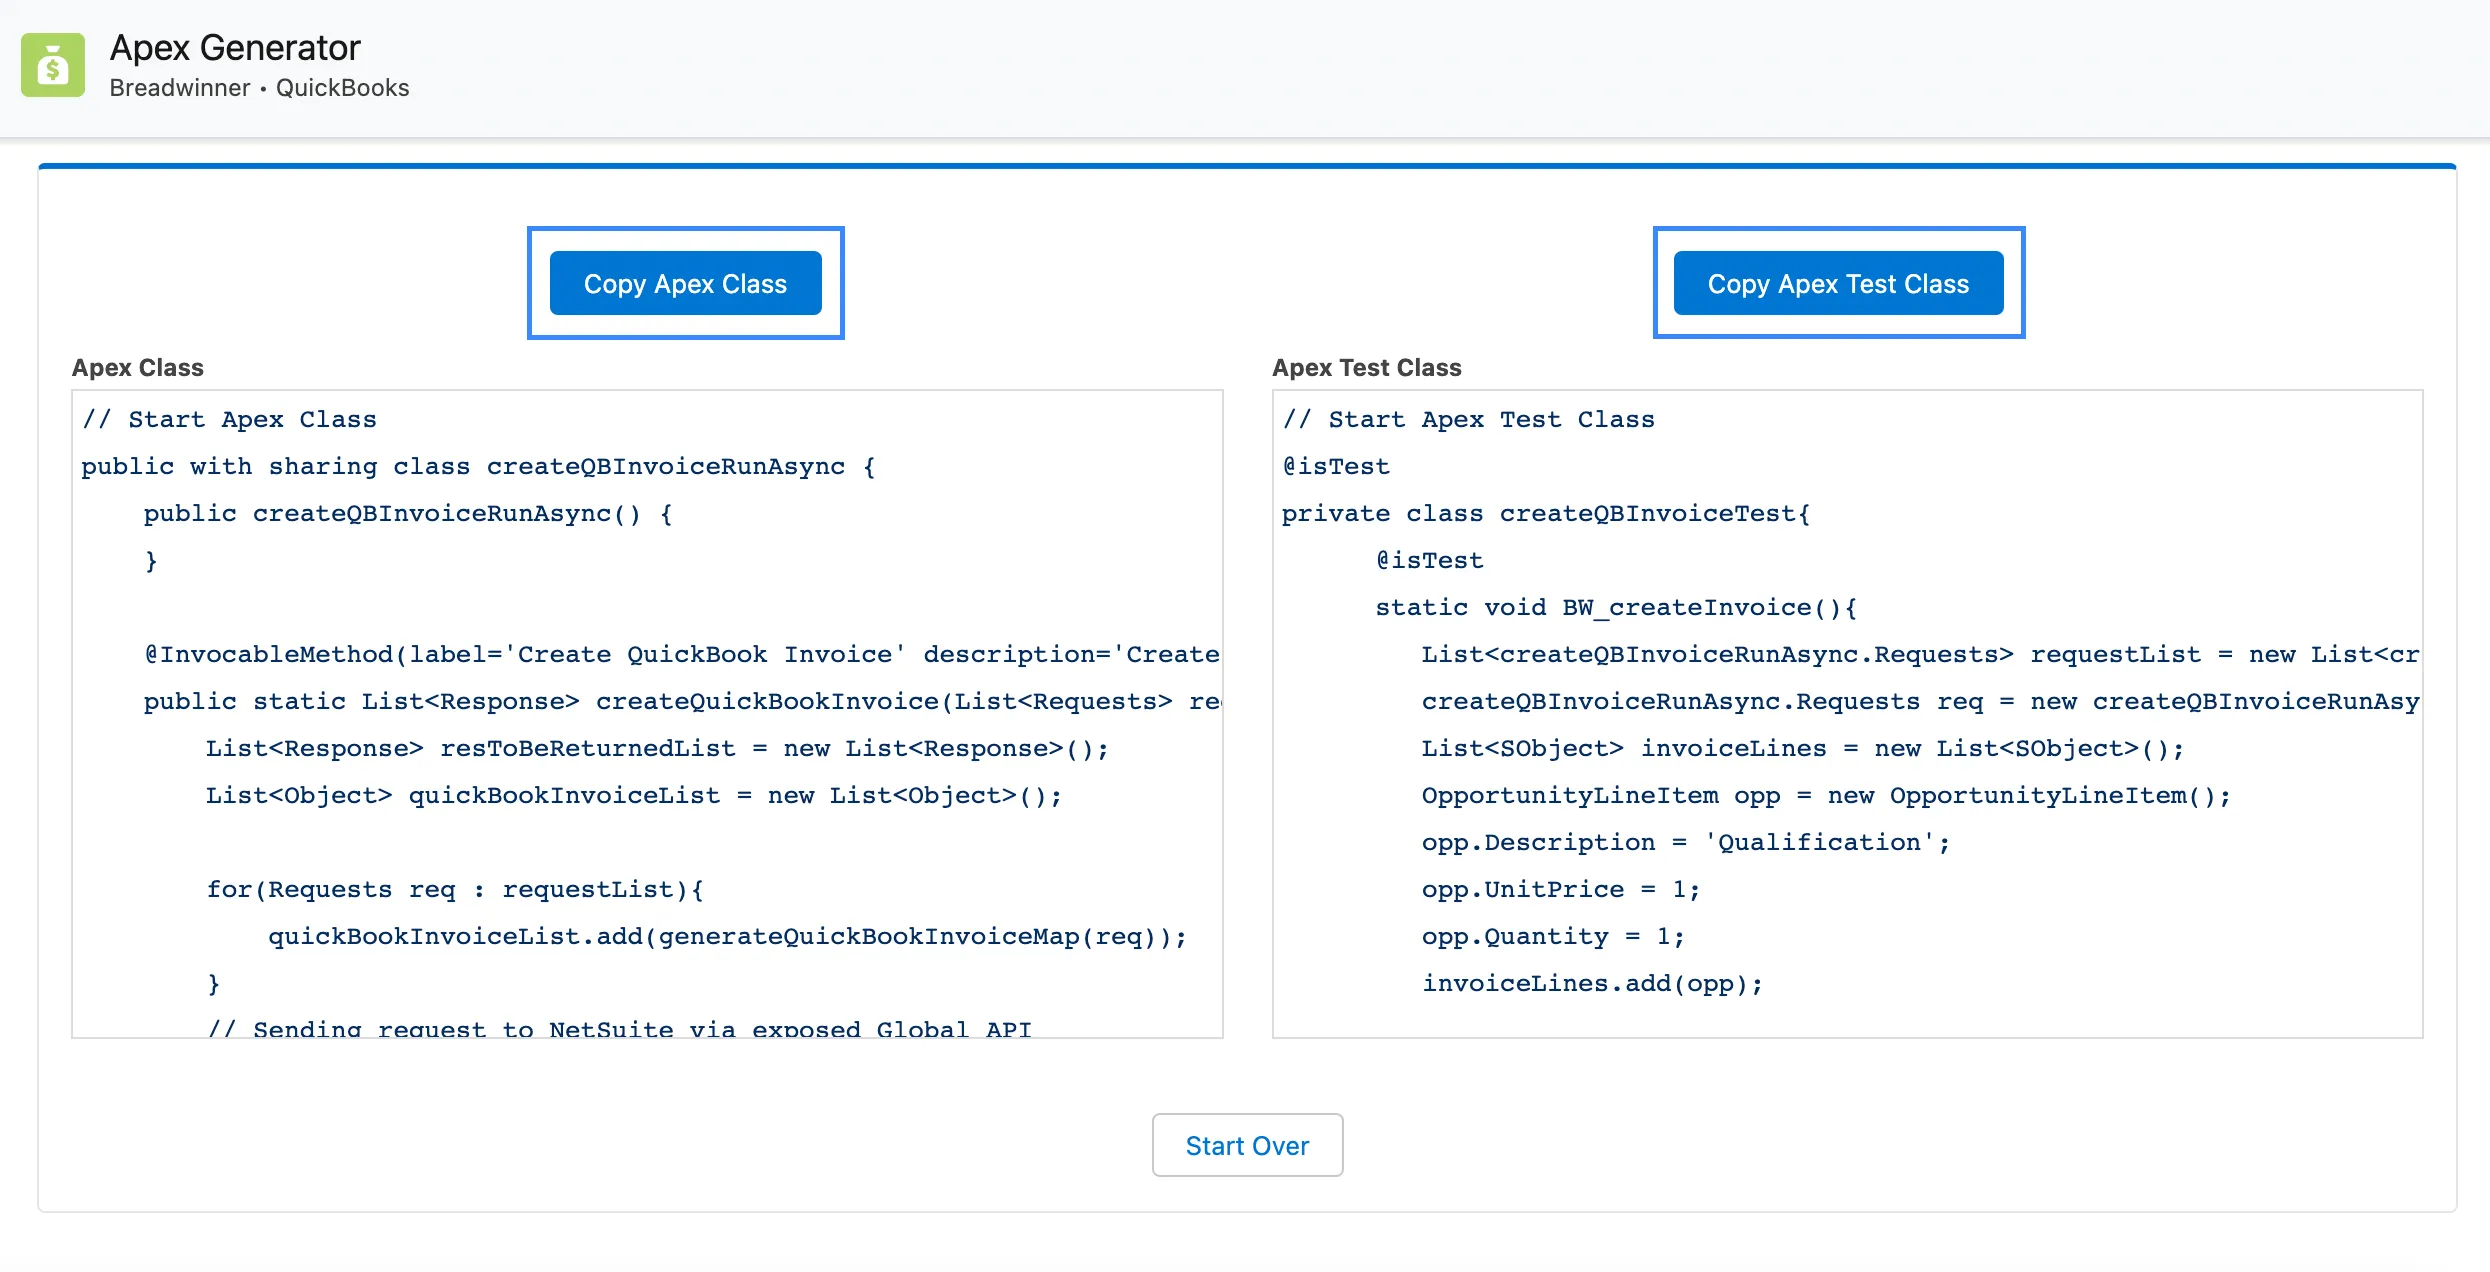Click the 'List<createQBInvoiceRunAsync.Requests> requestList' line

[x=1920, y=654]
